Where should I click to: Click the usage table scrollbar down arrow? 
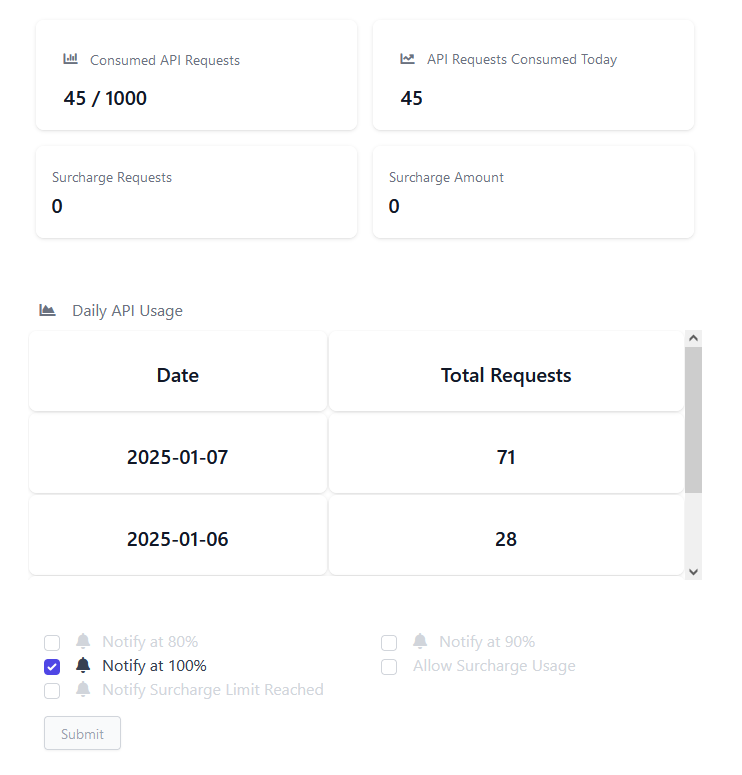coord(694,572)
